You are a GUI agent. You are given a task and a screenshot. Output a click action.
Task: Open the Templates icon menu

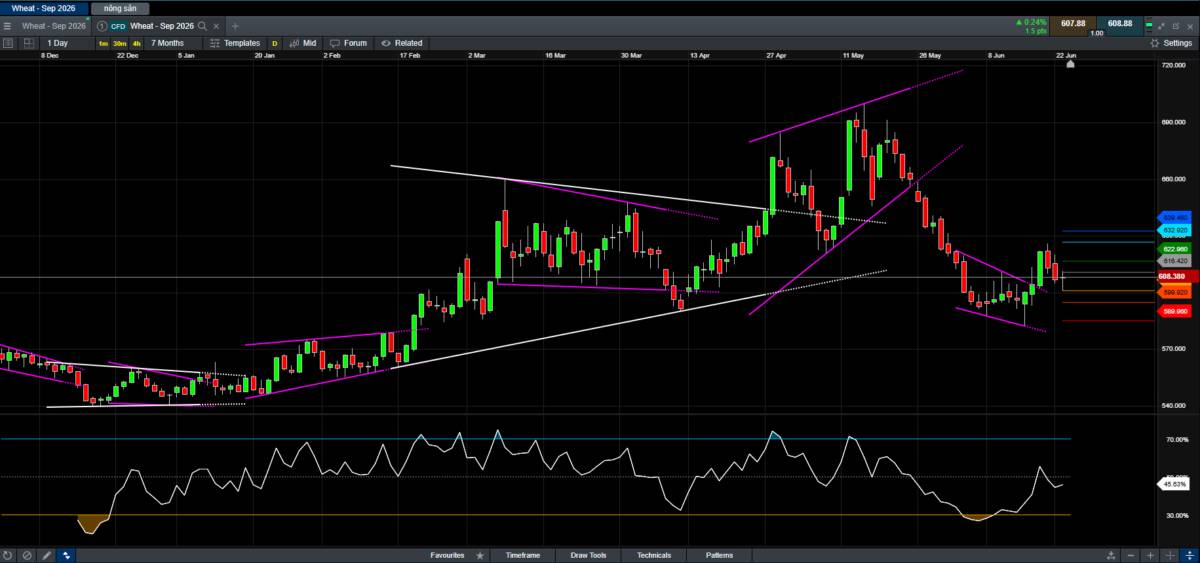pyautogui.click(x=214, y=43)
